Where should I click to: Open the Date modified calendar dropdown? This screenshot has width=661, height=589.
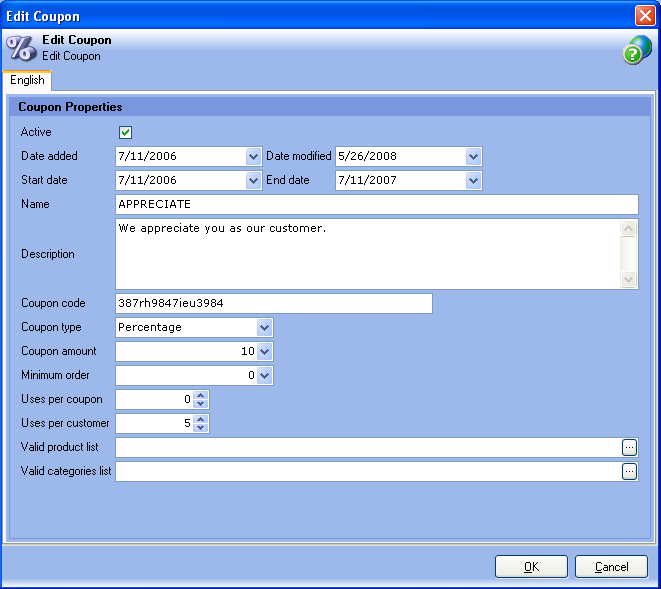tap(473, 156)
